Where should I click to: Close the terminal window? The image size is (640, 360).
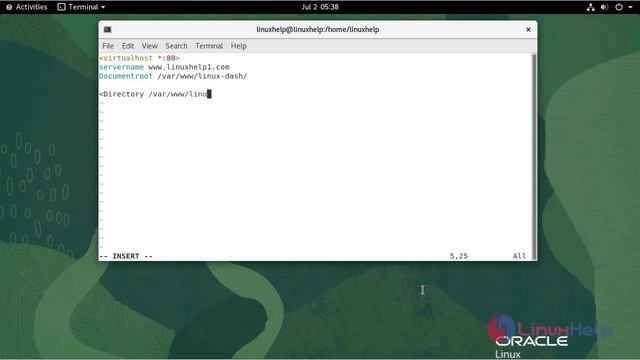[x=528, y=29]
